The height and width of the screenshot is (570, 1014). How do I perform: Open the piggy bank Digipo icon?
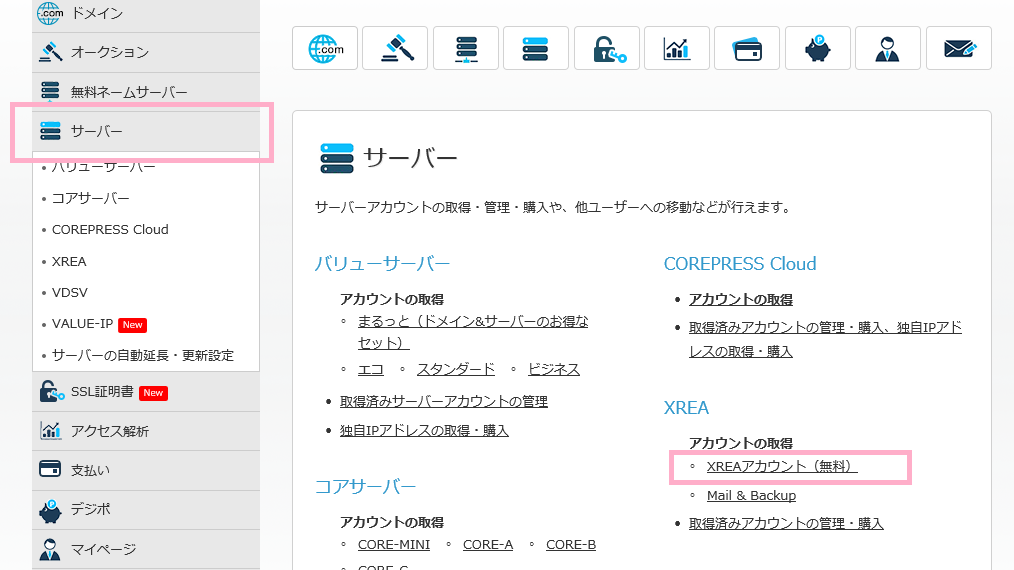pyautogui.click(x=818, y=48)
